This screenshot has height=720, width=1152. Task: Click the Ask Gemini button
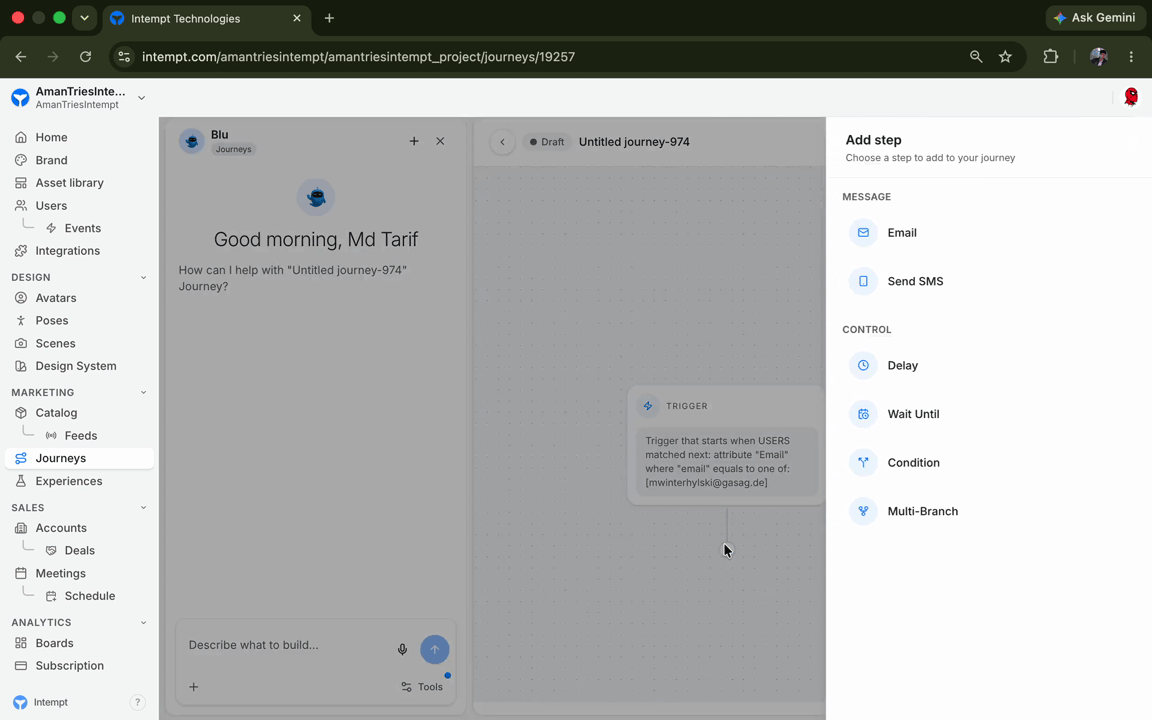(x=1095, y=18)
